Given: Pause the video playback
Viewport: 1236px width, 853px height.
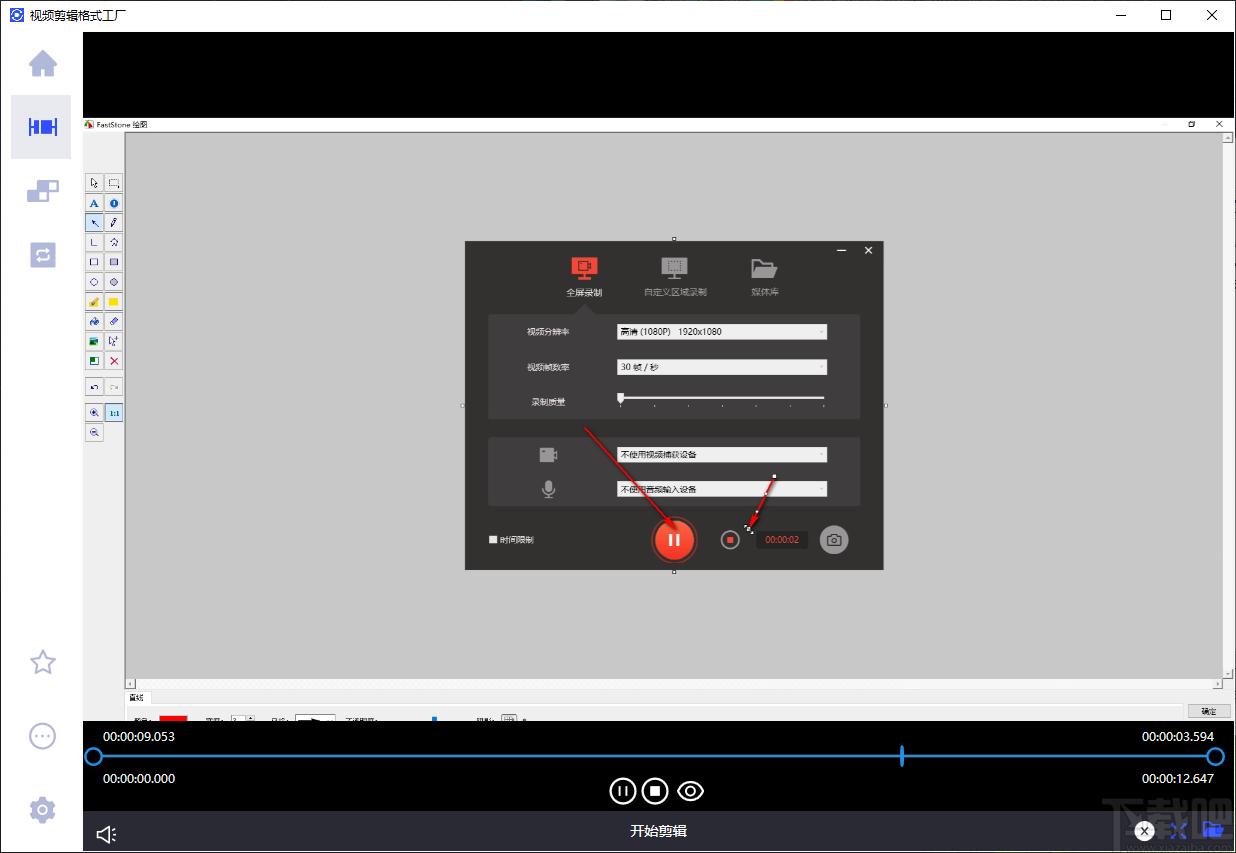Looking at the screenshot, I should [x=622, y=791].
